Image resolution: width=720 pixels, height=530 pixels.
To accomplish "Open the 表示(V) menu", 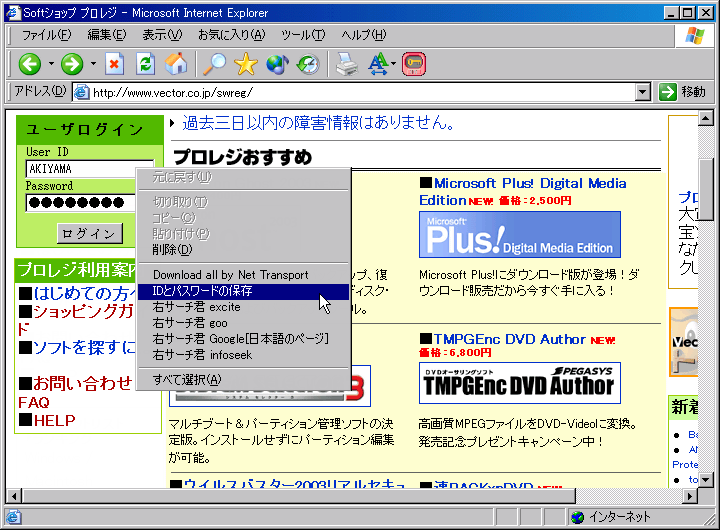I will (x=162, y=35).
